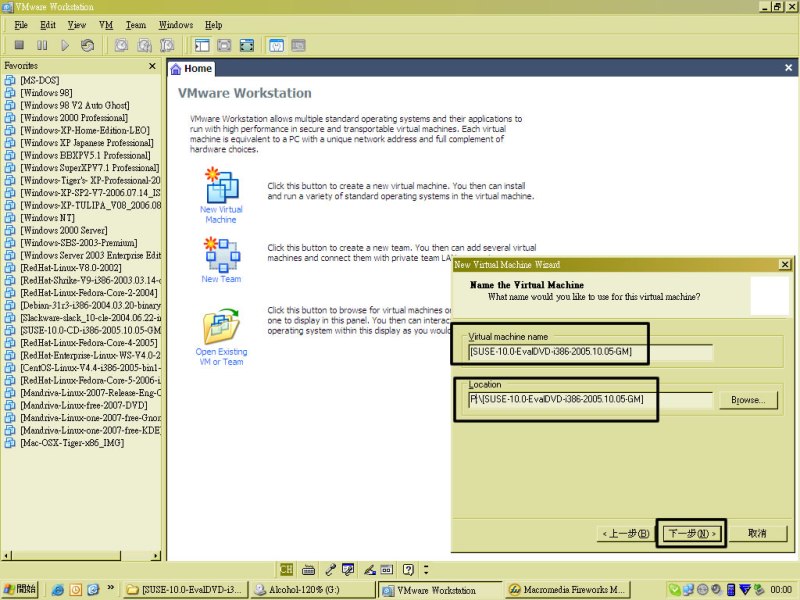Open the Edit menu
800x600 pixels.
(47, 25)
